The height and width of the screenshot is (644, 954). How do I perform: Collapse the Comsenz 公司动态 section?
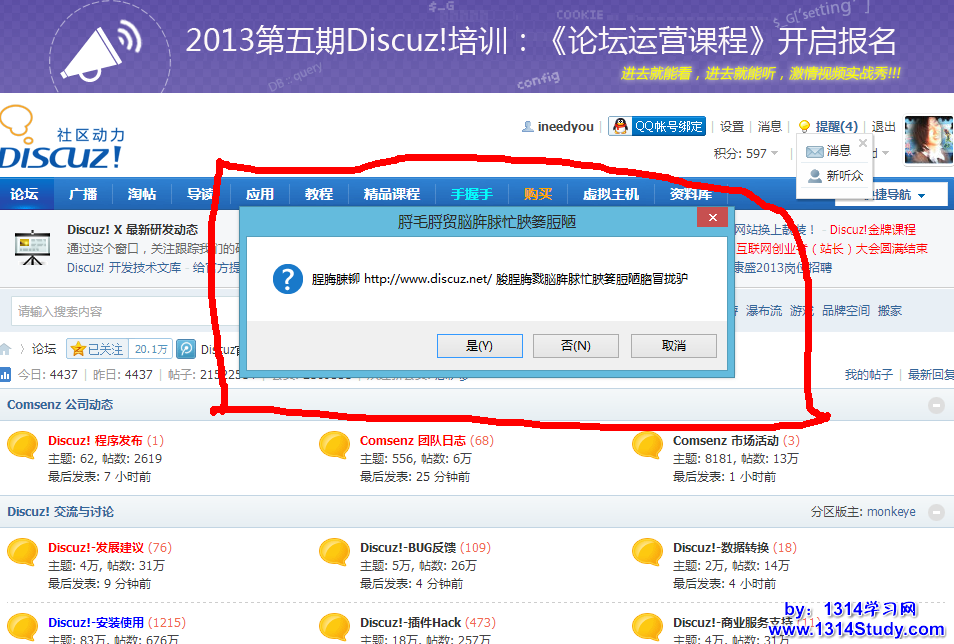pos(936,405)
